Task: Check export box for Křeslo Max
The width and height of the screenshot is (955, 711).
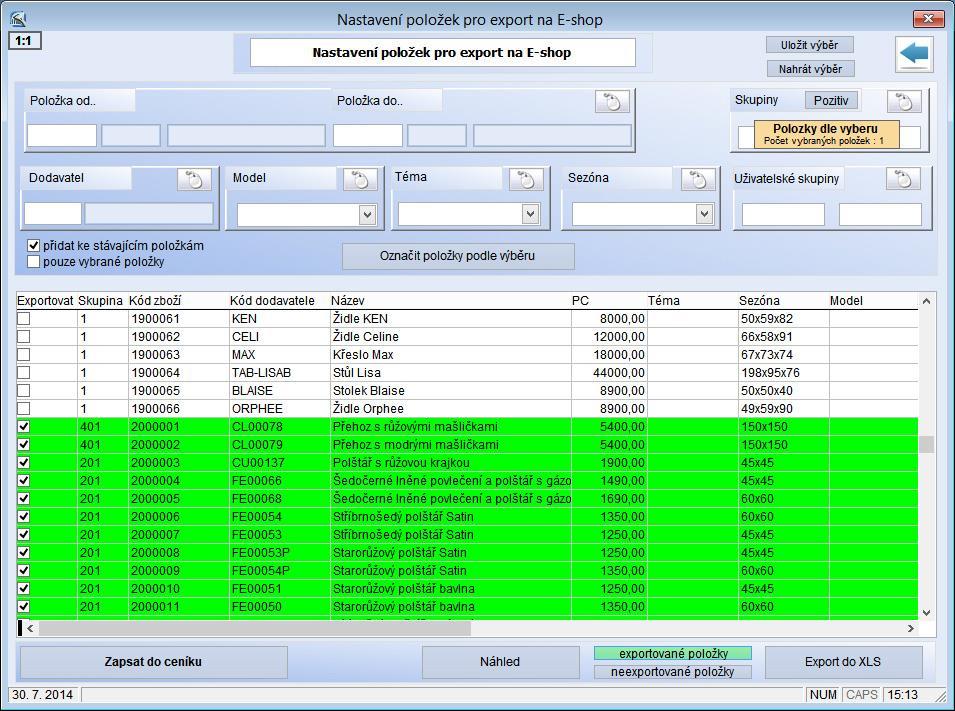Action: 24,355
